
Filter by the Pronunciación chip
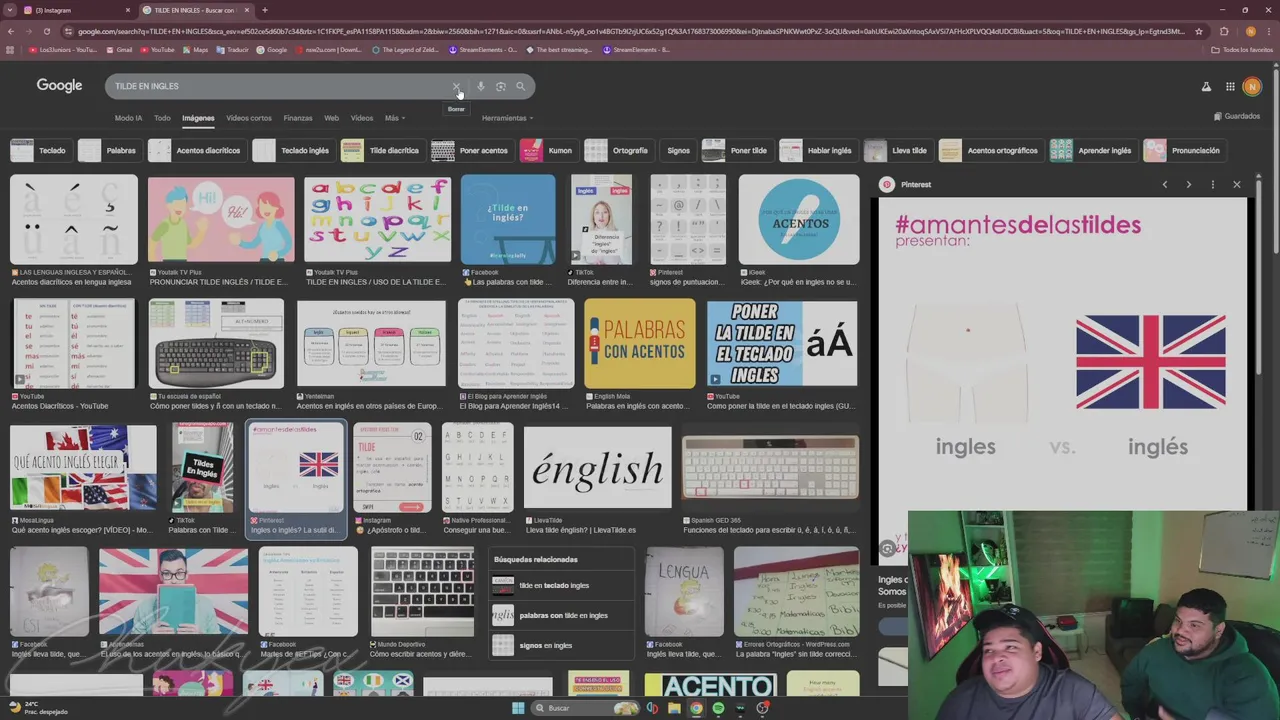(x=1183, y=151)
